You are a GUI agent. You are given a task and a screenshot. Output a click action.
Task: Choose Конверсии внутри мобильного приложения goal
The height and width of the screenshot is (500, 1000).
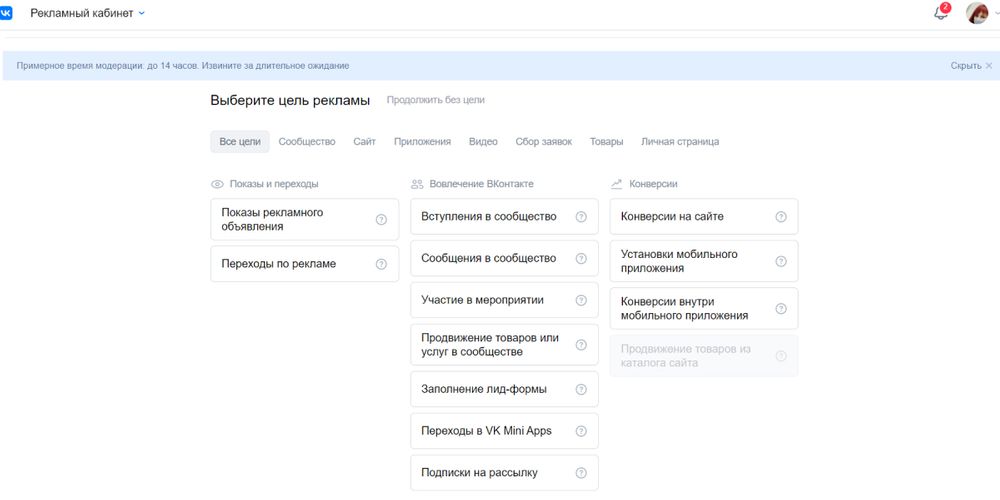pyautogui.click(x=704, y=309)
